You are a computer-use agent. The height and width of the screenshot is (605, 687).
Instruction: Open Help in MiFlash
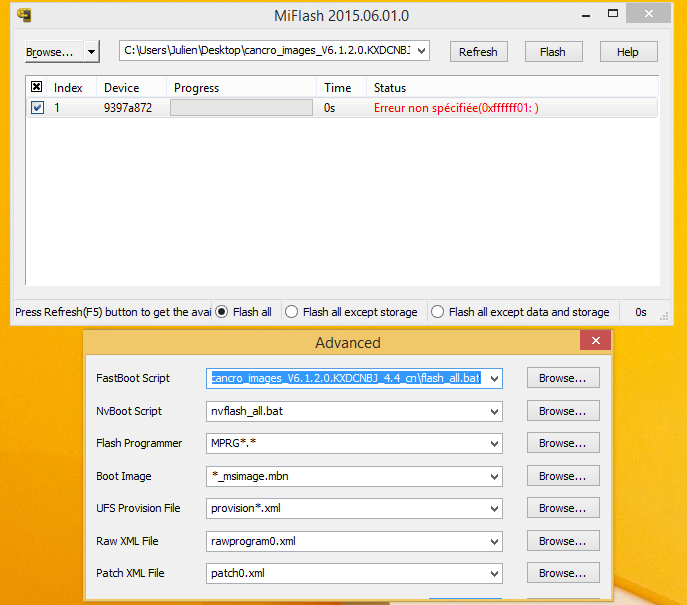point(628,52)
